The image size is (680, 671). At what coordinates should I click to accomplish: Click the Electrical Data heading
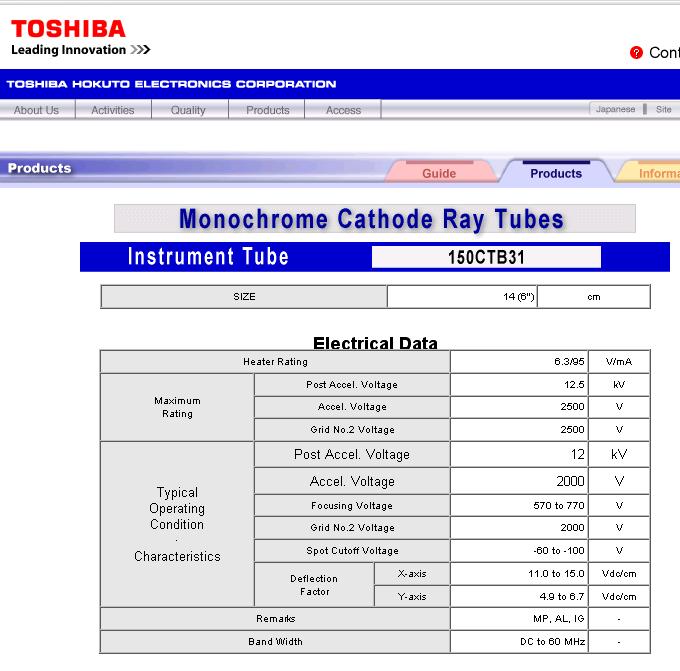[x=376, y=343]
